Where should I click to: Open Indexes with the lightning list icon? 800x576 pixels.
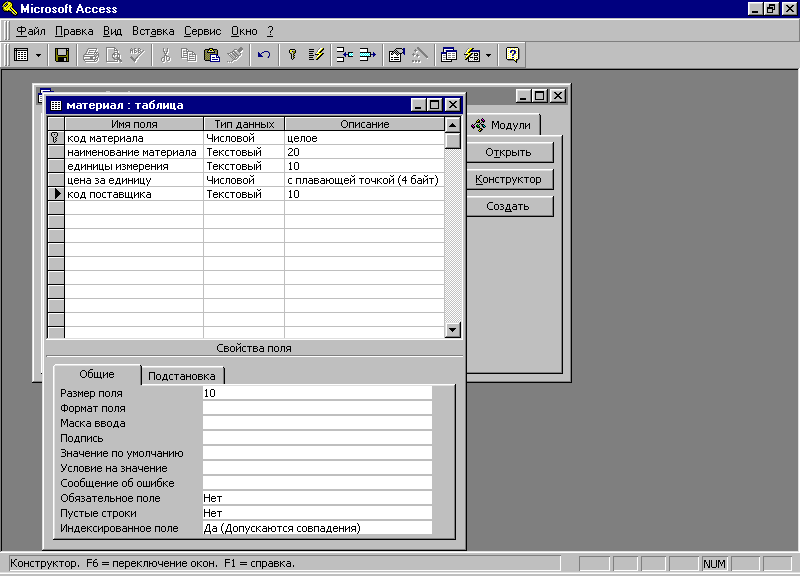(316, 55)
